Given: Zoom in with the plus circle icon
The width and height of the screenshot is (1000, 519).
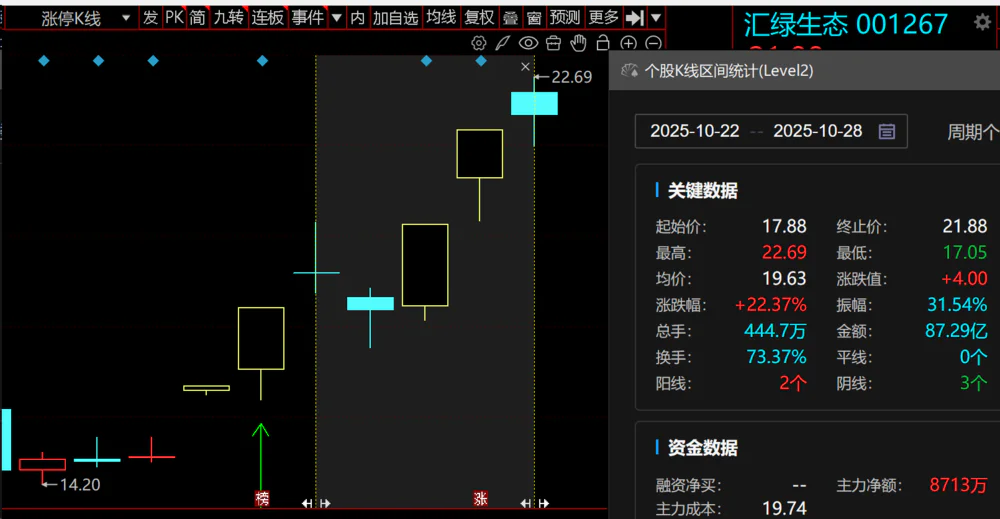Looking at the screenshot, I should (x=628, y=43).
